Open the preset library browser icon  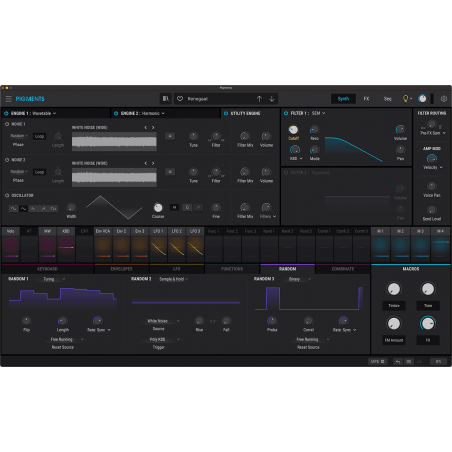[166, 99]
